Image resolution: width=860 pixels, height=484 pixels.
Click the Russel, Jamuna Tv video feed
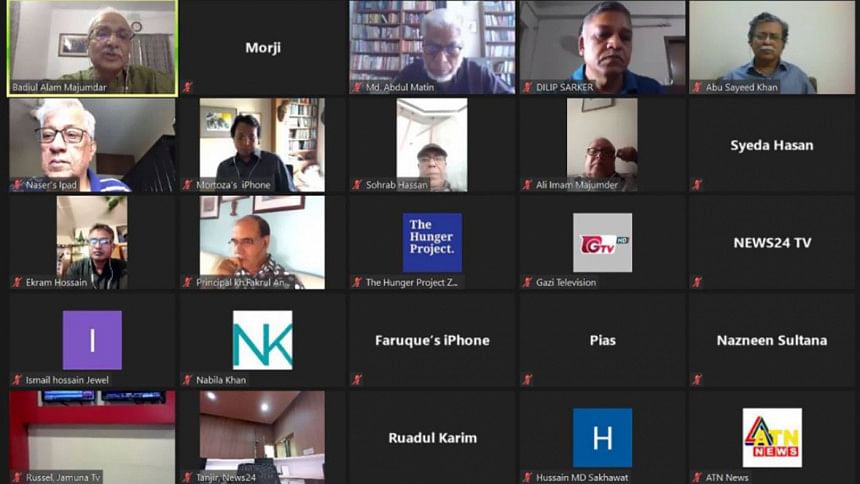click(92, 437)
